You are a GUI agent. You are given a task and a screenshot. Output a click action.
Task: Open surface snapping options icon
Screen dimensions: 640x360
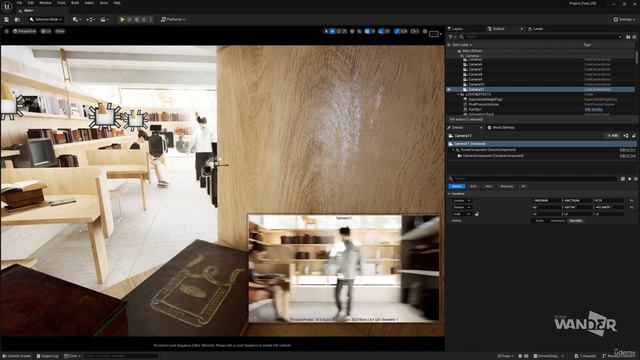tap(360, 31)
